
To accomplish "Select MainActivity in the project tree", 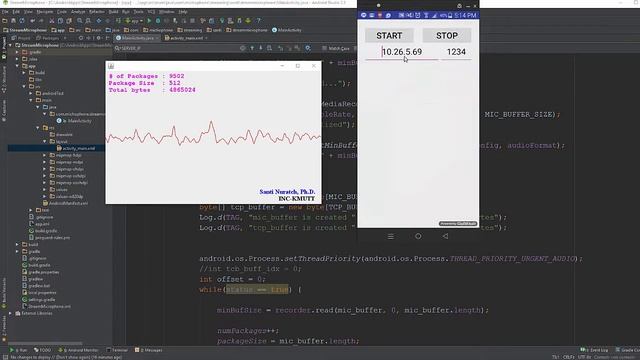I will [74, 121].
